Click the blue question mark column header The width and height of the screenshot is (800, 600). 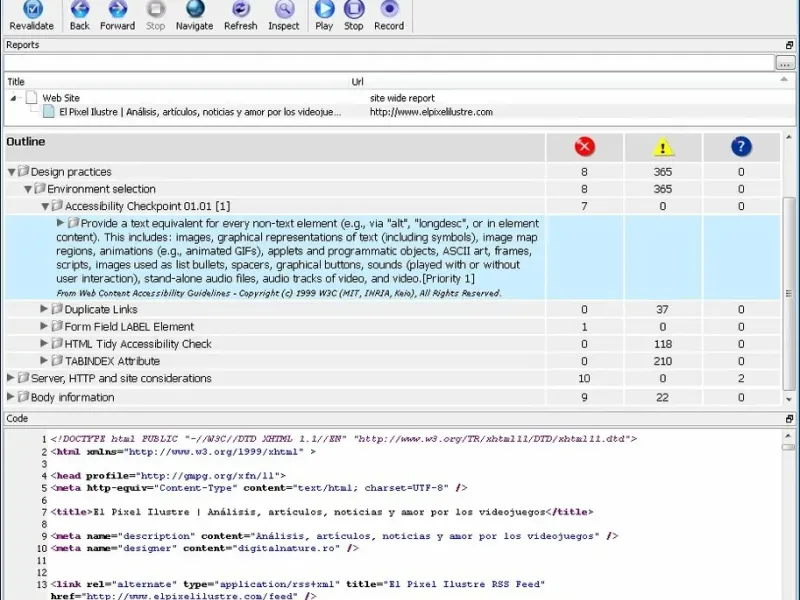[x=741, y=147]
